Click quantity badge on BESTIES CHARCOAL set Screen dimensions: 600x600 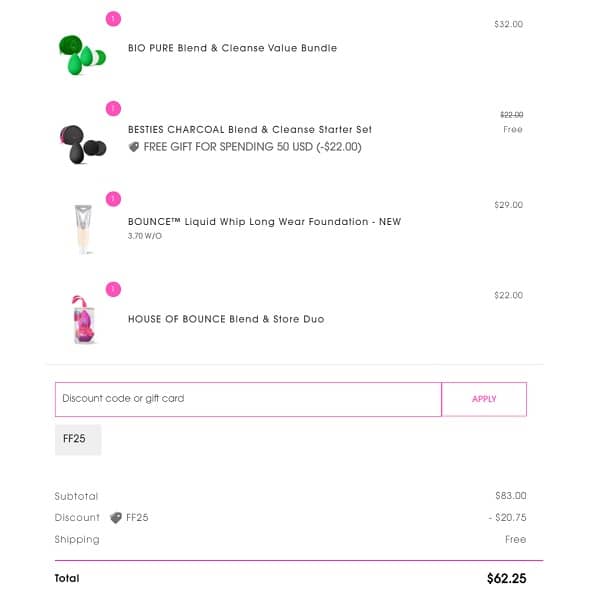(x=112, y=108)
